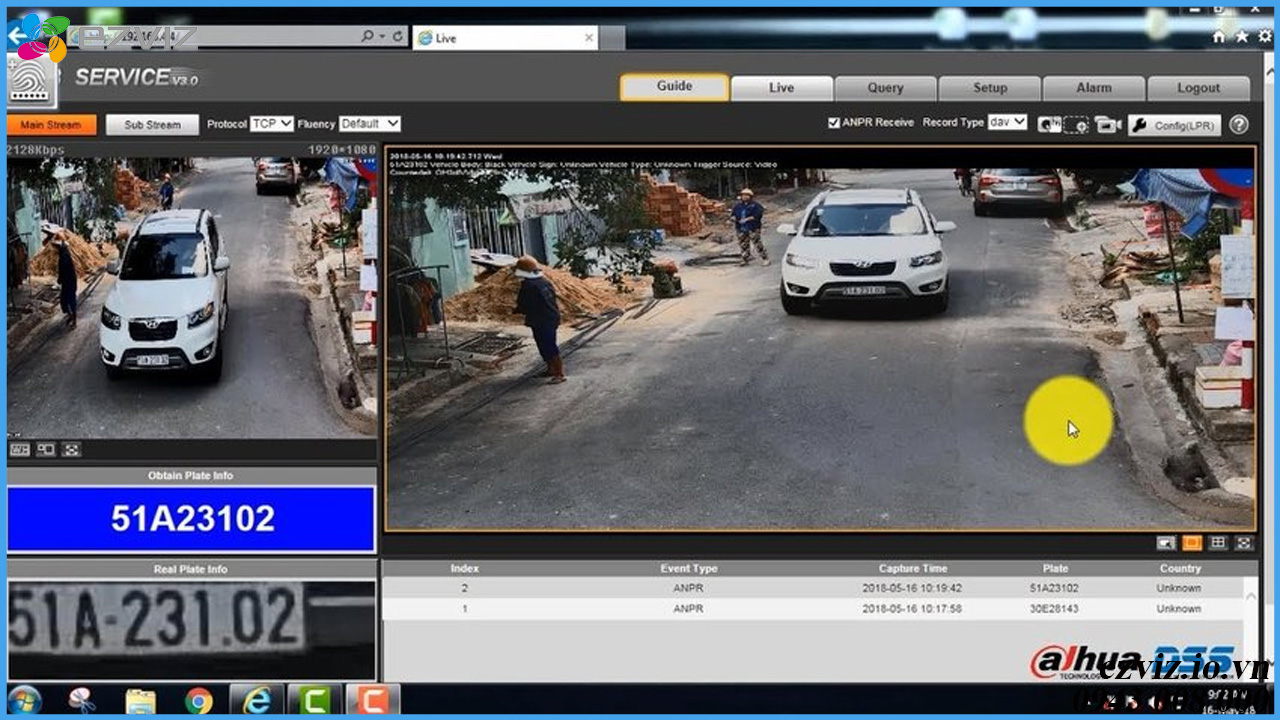
Task: Open the Config(LPR) settings
Action: point(1175,124)
